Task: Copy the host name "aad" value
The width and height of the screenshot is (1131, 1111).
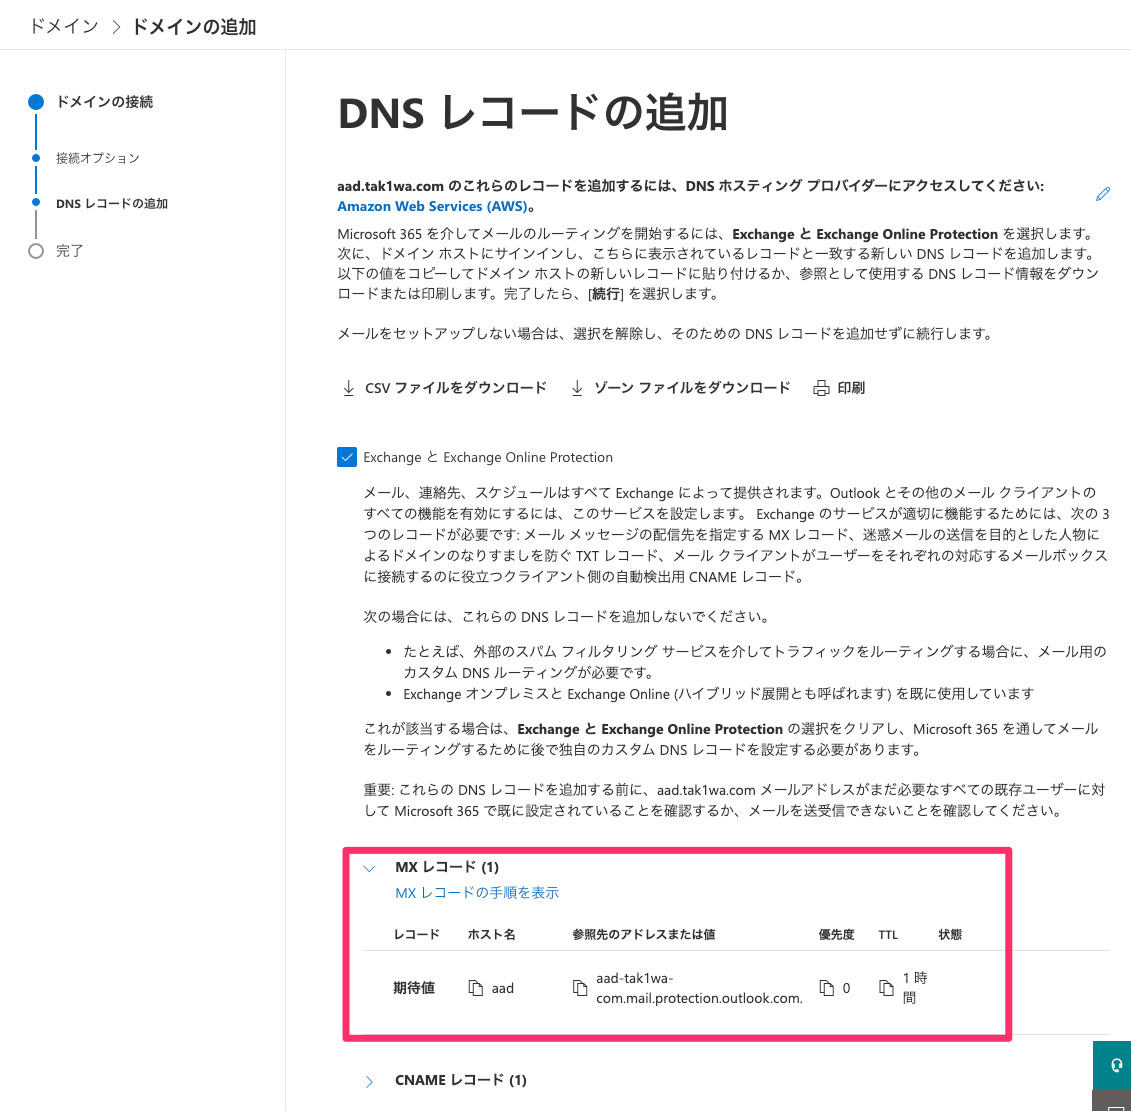Action: 477,988
